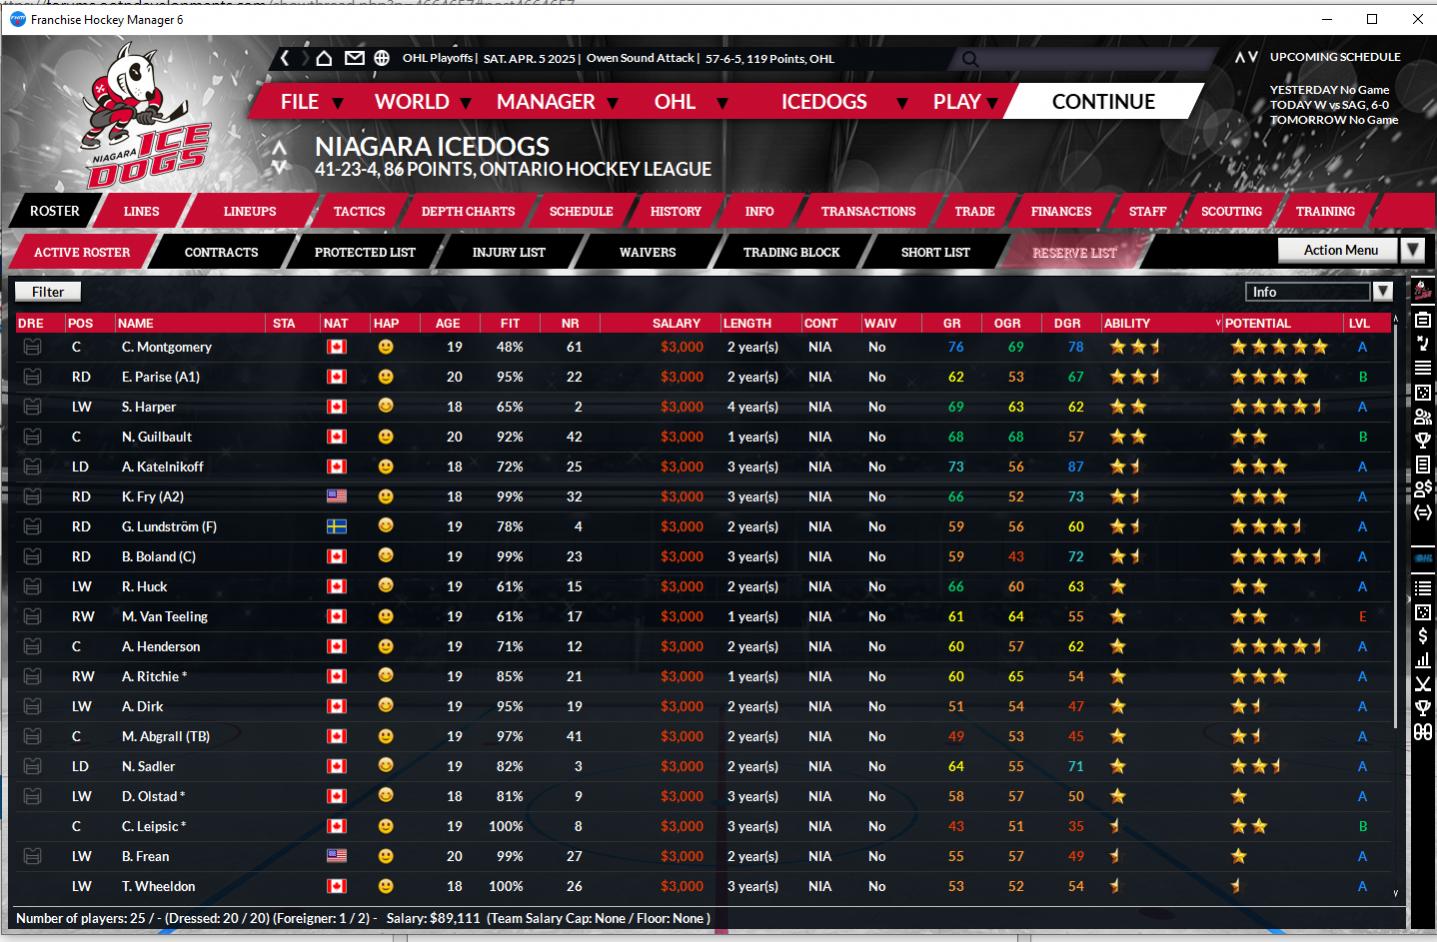The image size is (1437, 942).
Task: Click the magnifier search icon
Action: coord(969,59)
